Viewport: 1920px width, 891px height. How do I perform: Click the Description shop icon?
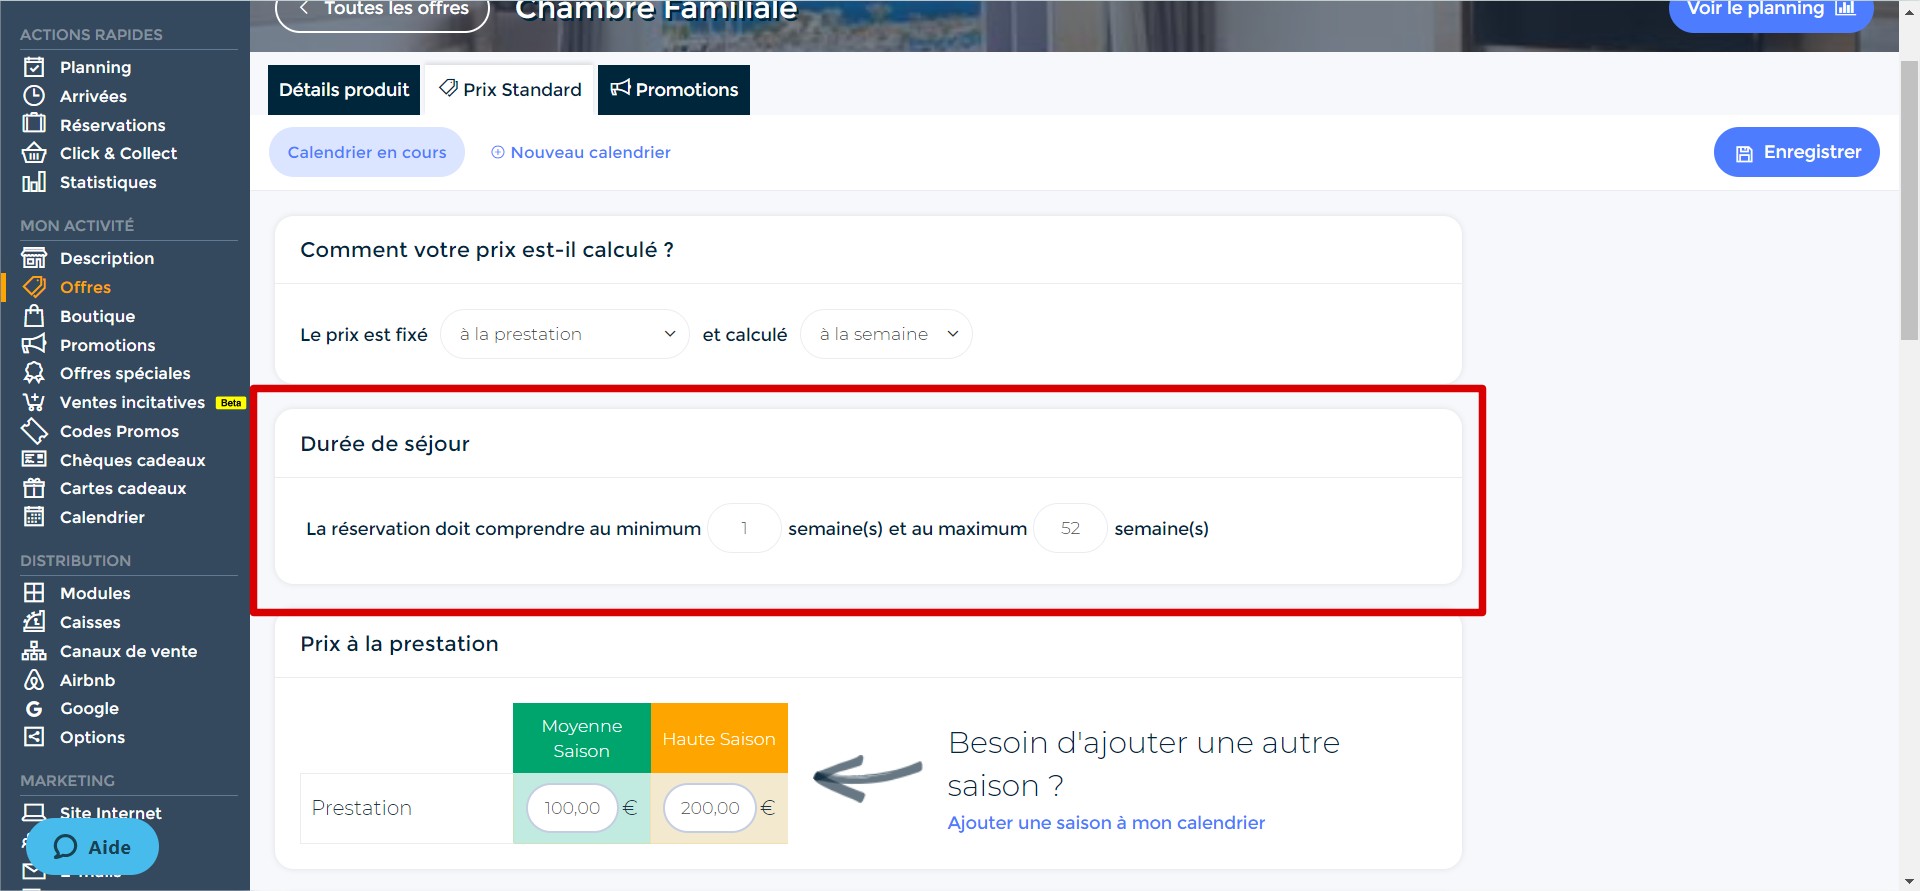point(34,258)
